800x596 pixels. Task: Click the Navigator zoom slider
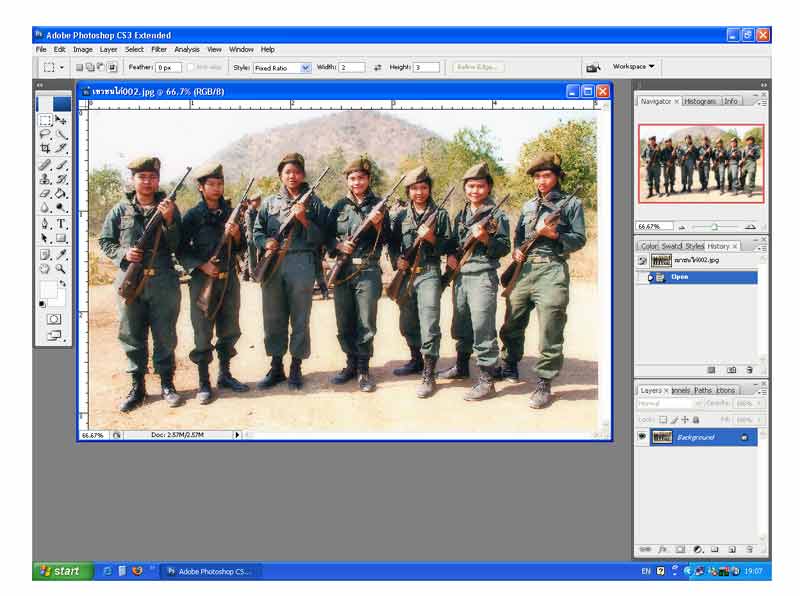coord(714,227)
